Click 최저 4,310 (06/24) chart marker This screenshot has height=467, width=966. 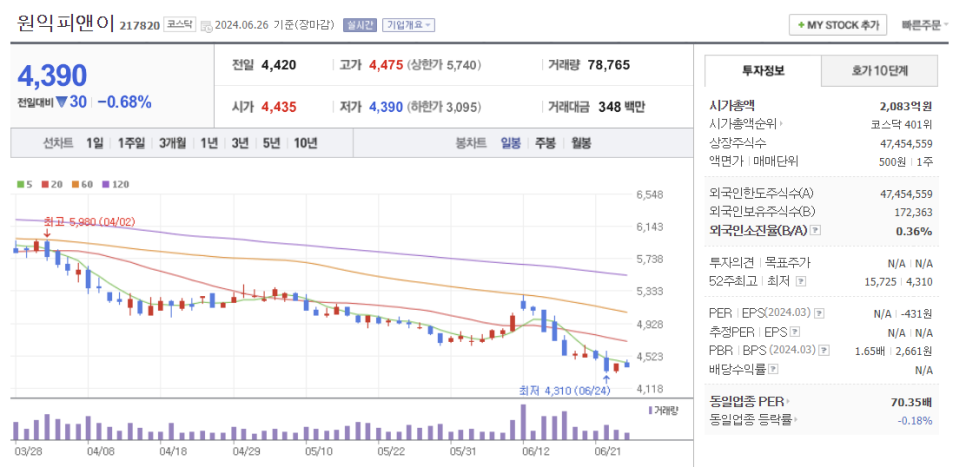pos(564,390)
